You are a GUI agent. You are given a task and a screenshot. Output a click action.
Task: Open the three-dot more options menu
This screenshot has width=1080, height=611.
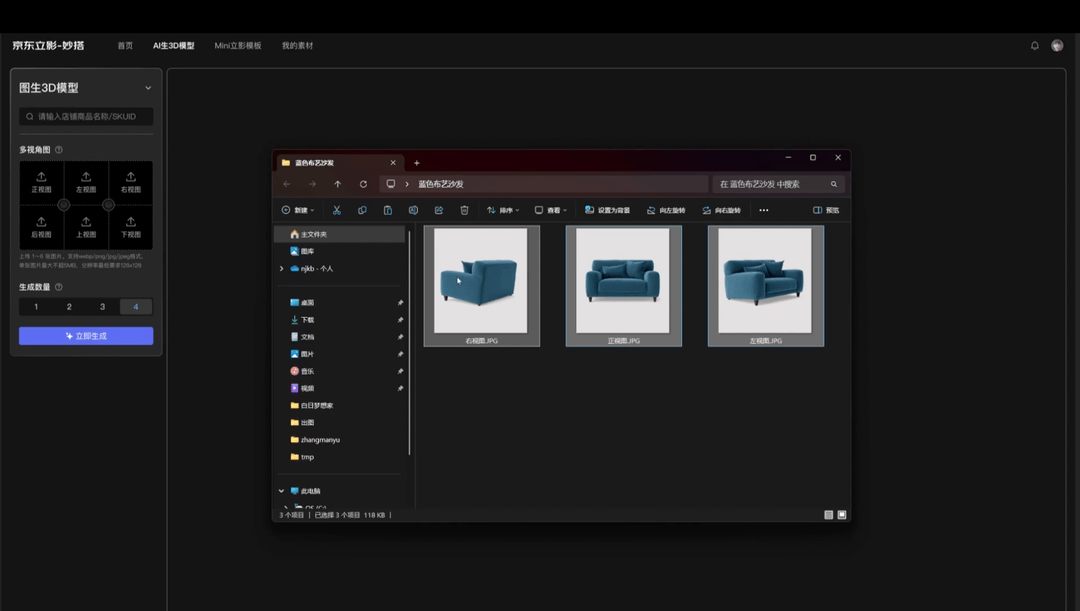764,210
